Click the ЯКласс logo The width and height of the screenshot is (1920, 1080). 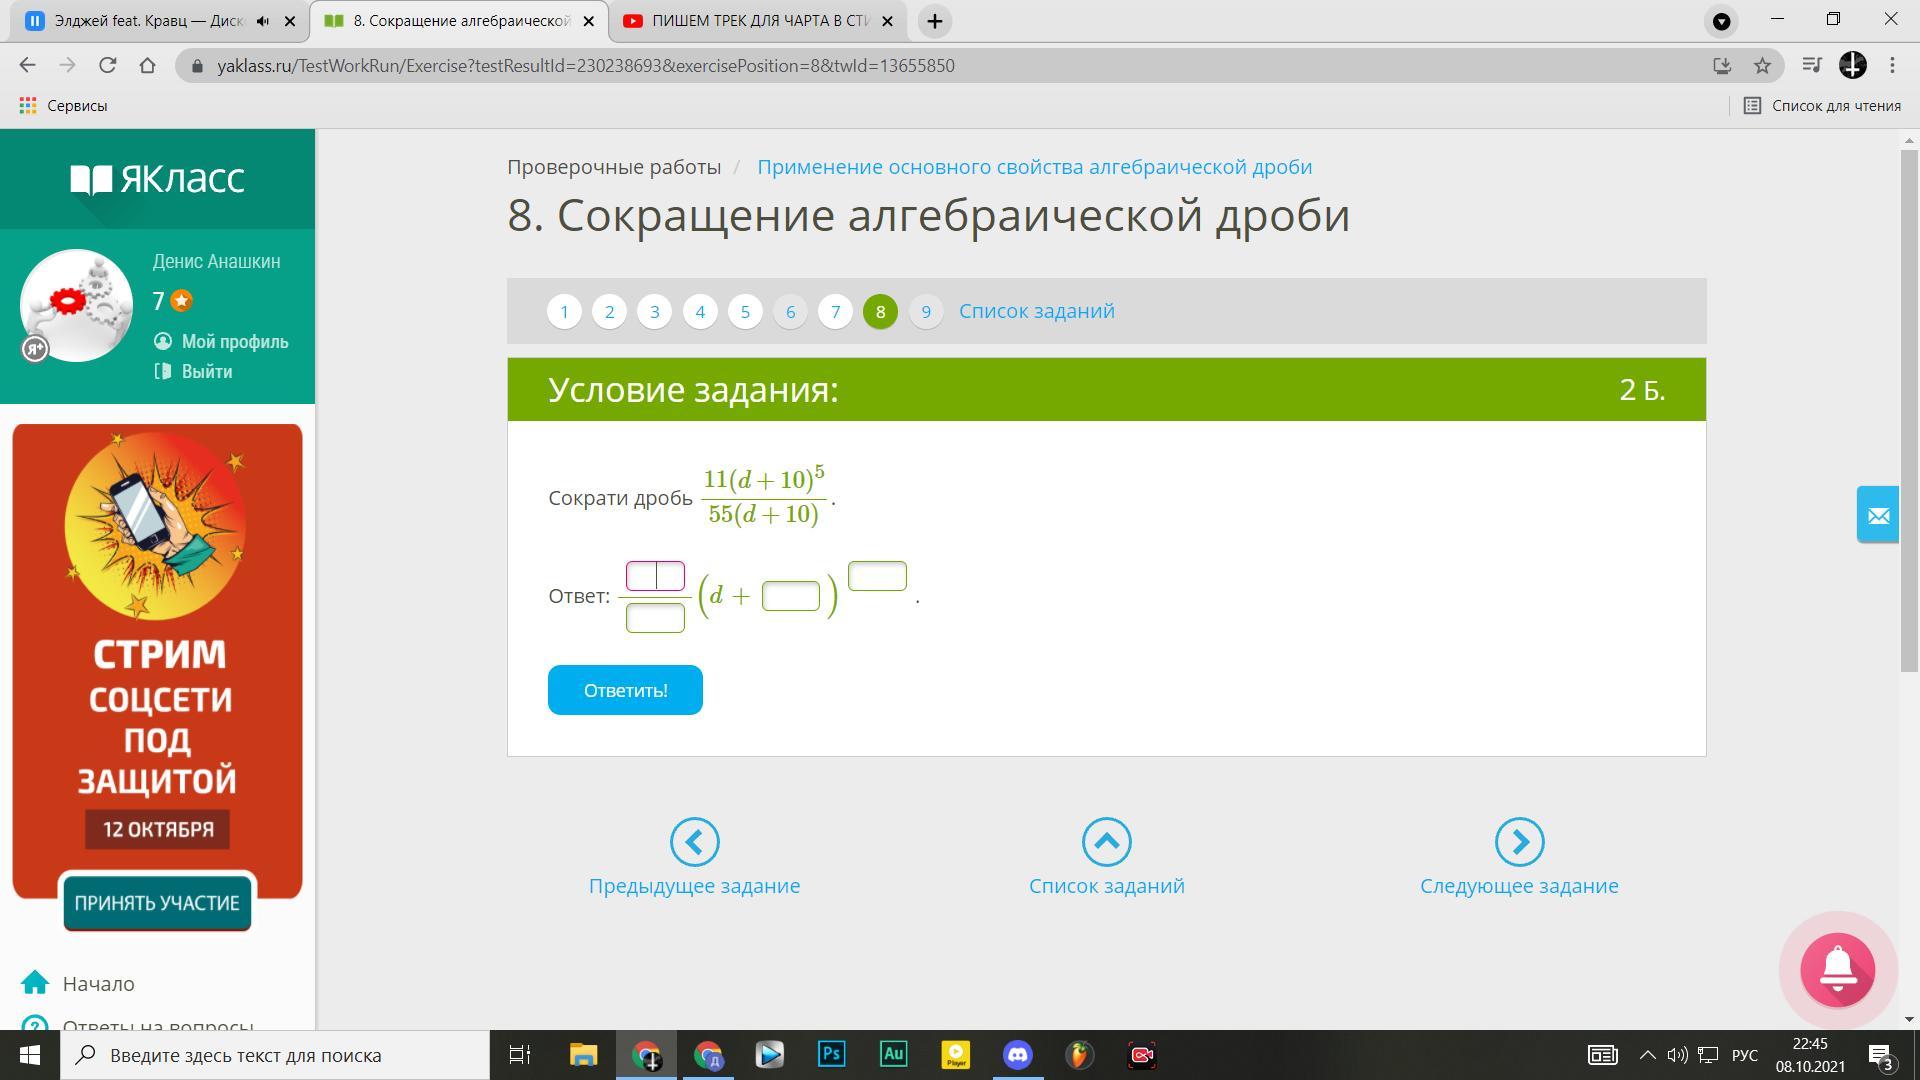(157, 179)
